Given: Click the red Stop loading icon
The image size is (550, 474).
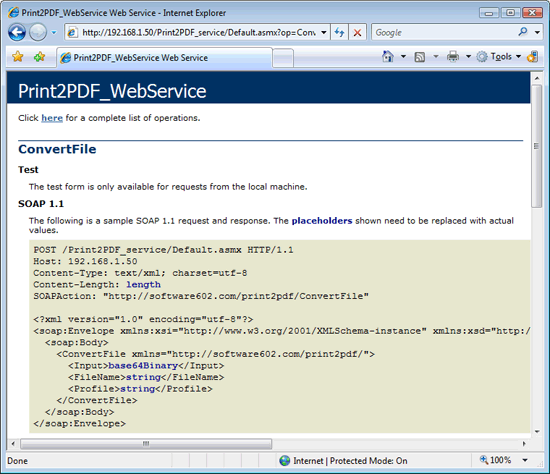Looking at the screenshot, I should pyautogui.click(x=357, y=33).
